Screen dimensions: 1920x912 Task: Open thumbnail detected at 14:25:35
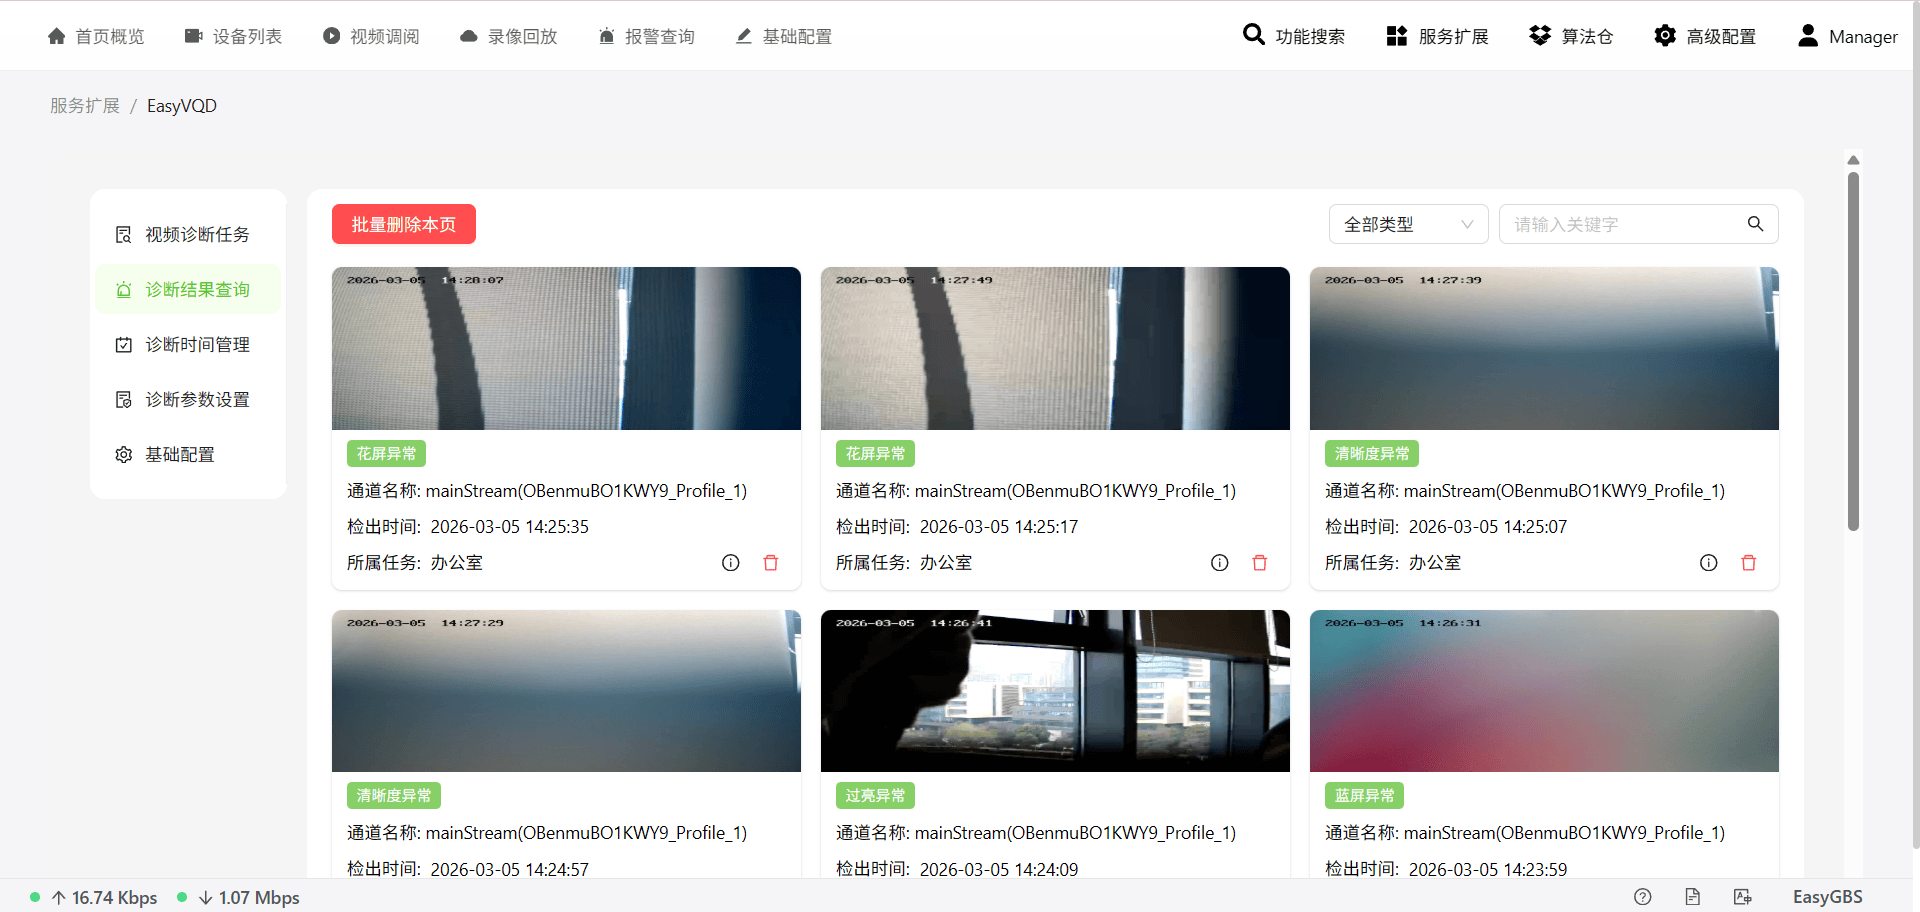(x=566, y=348)
